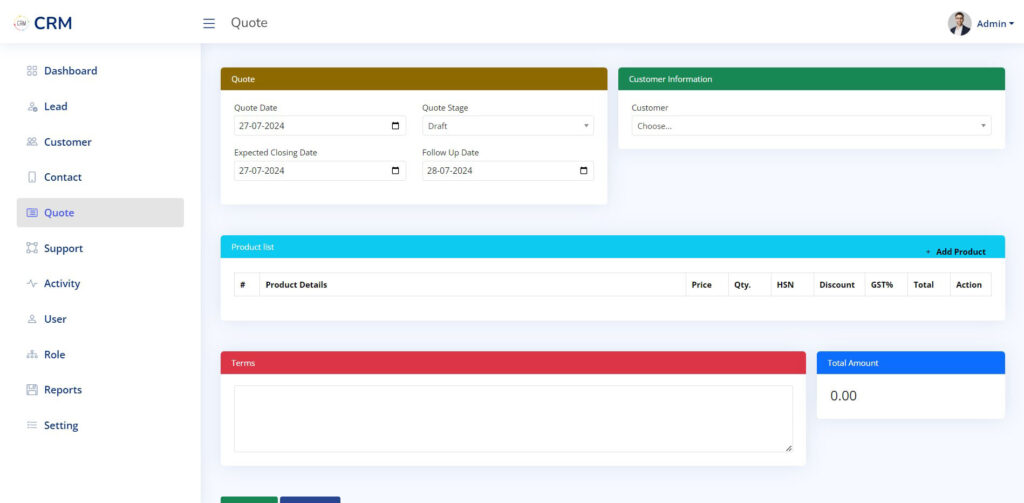The height and width of the screenshot is (503, 1024).
Task: Click the Product list panel header
Action: (613, 247)
